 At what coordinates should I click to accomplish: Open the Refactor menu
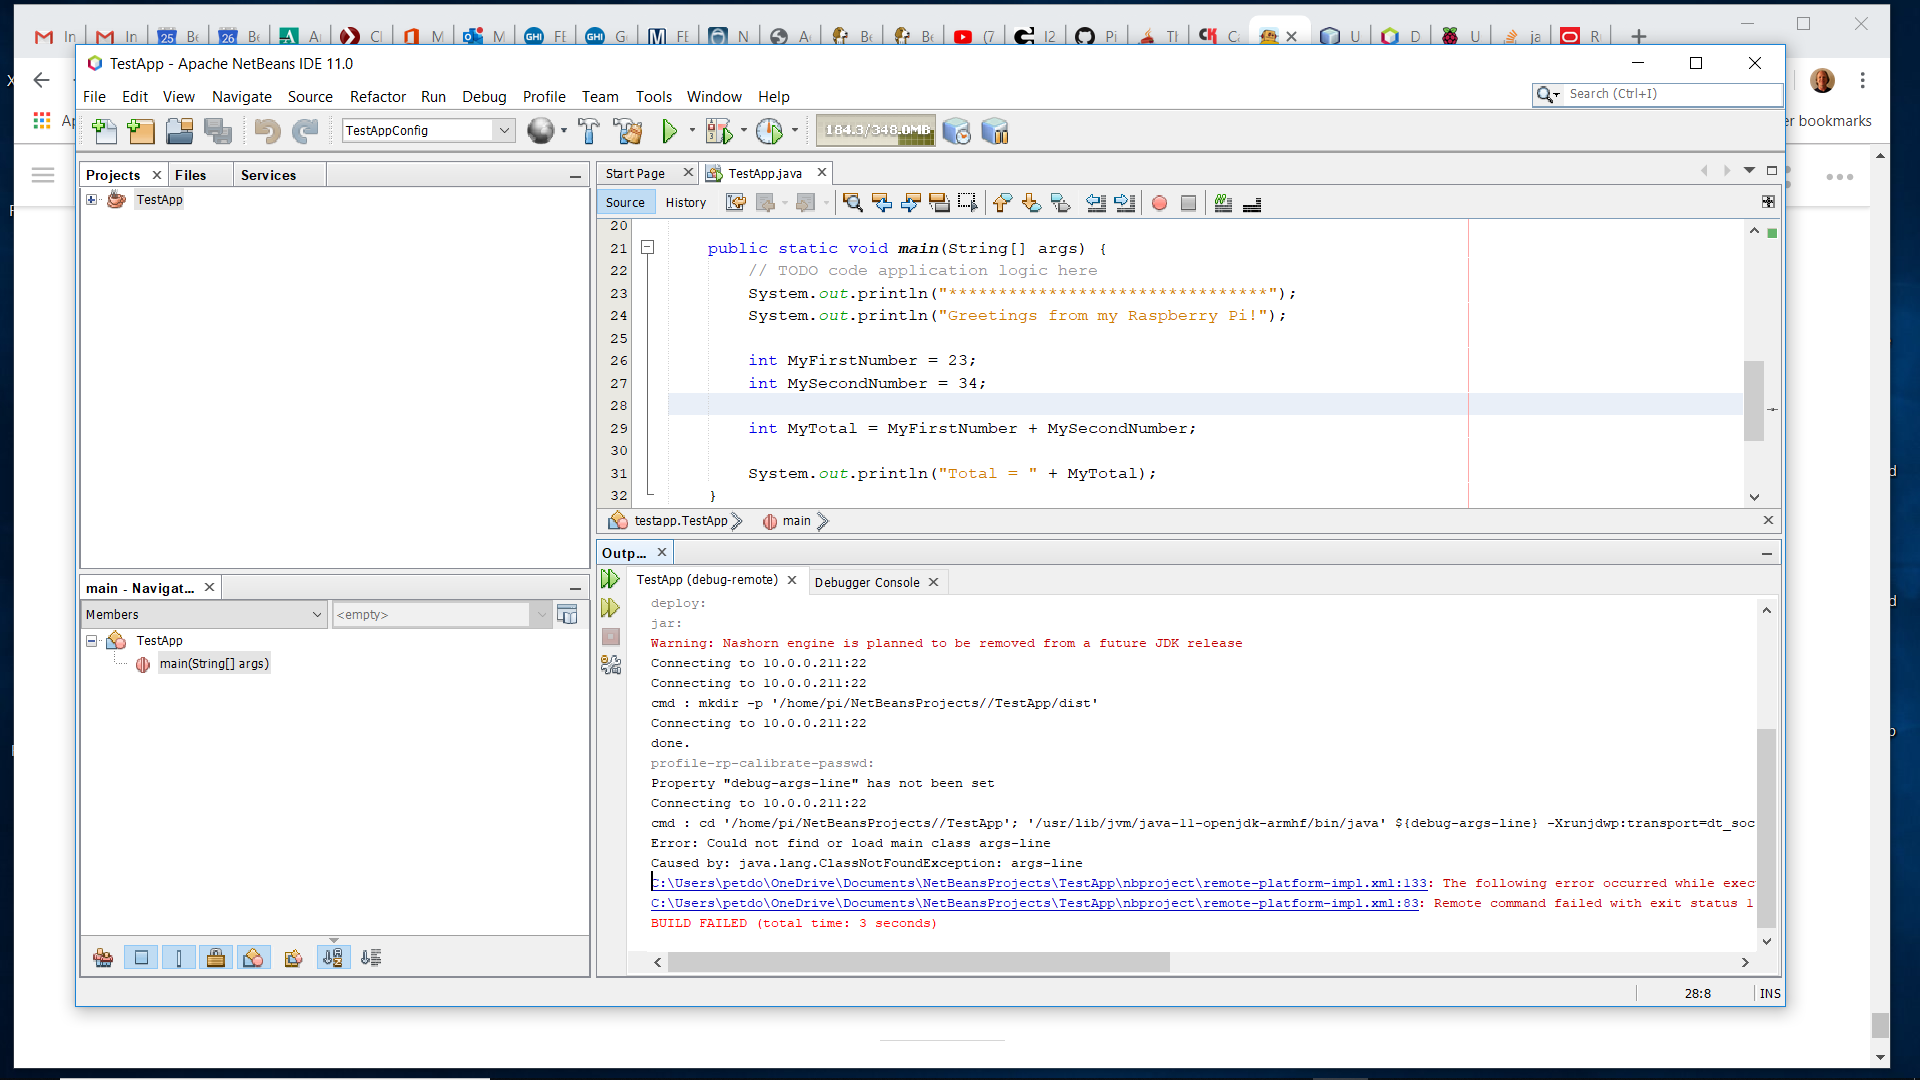[378, 96]
